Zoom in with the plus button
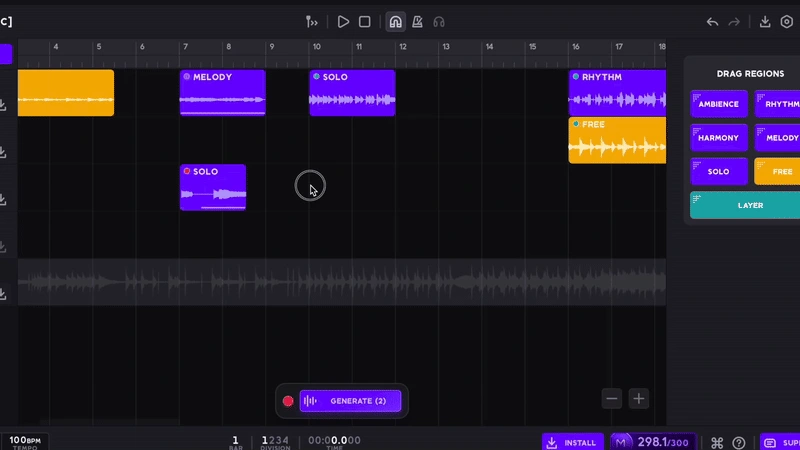 pyautogui.click(x=639, y=398)
